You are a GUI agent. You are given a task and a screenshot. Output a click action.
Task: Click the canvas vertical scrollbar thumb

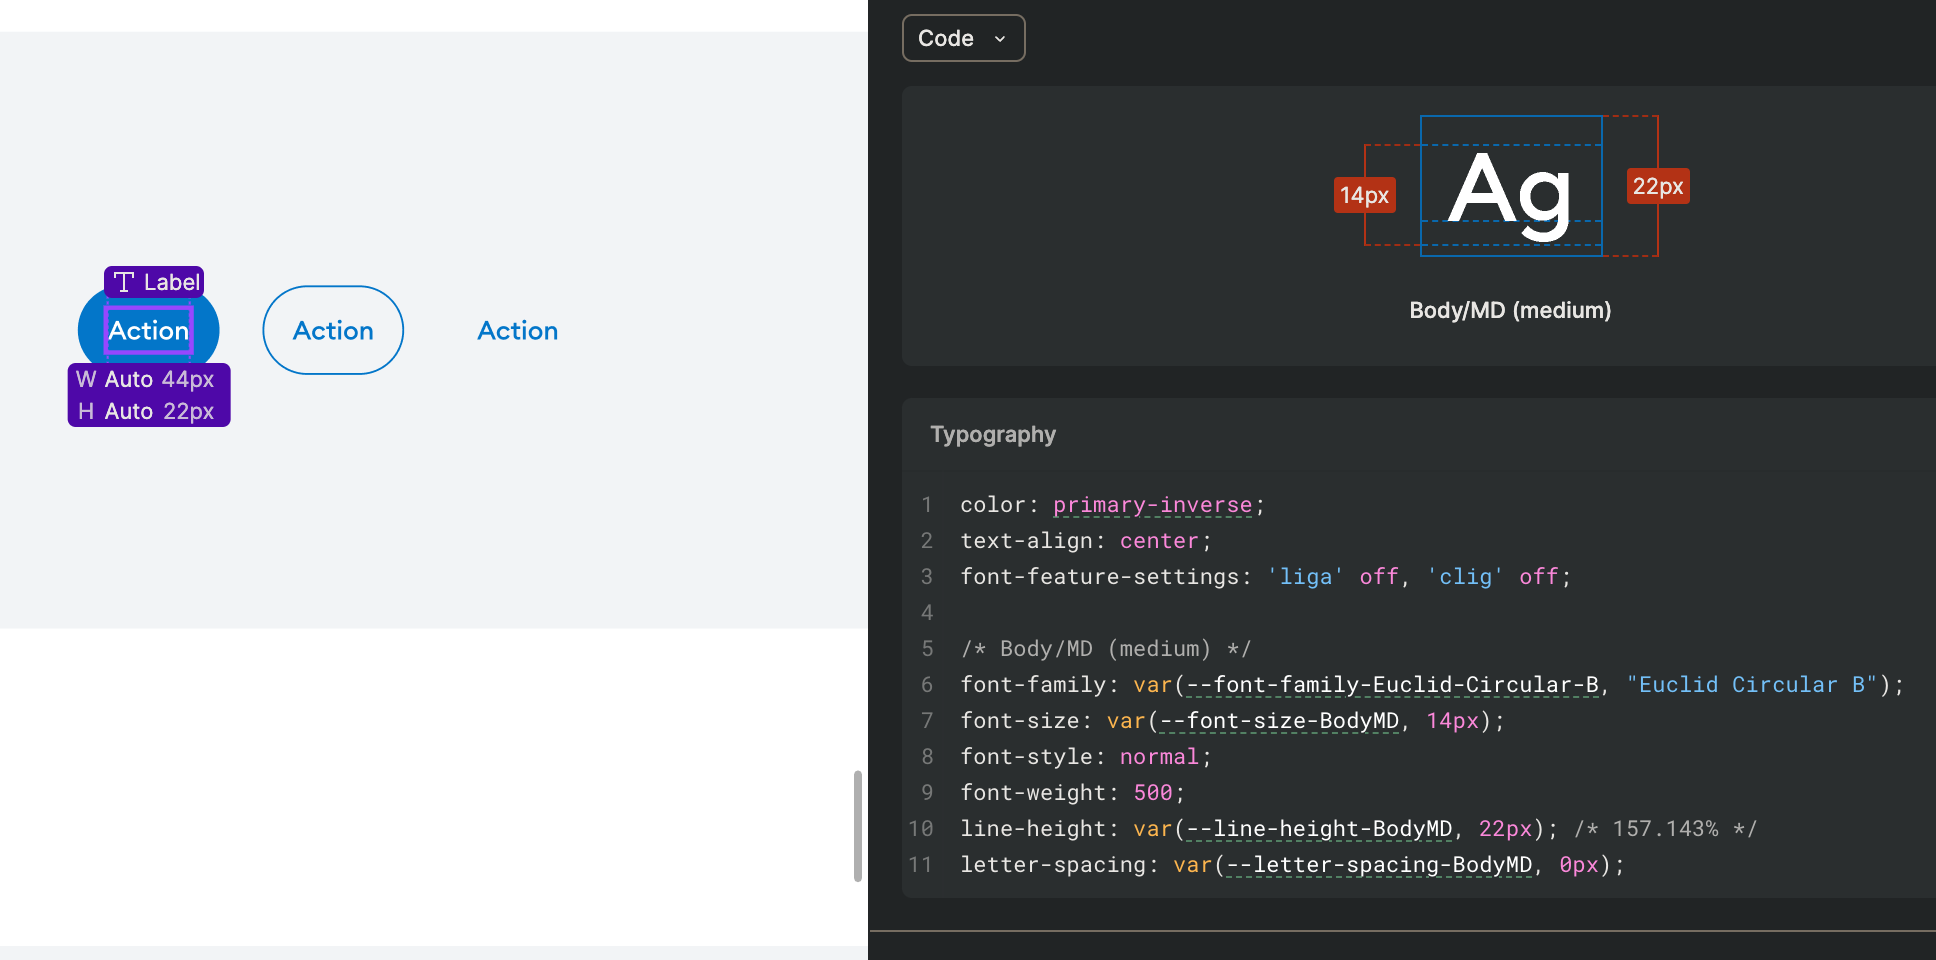tap(857, 826)
